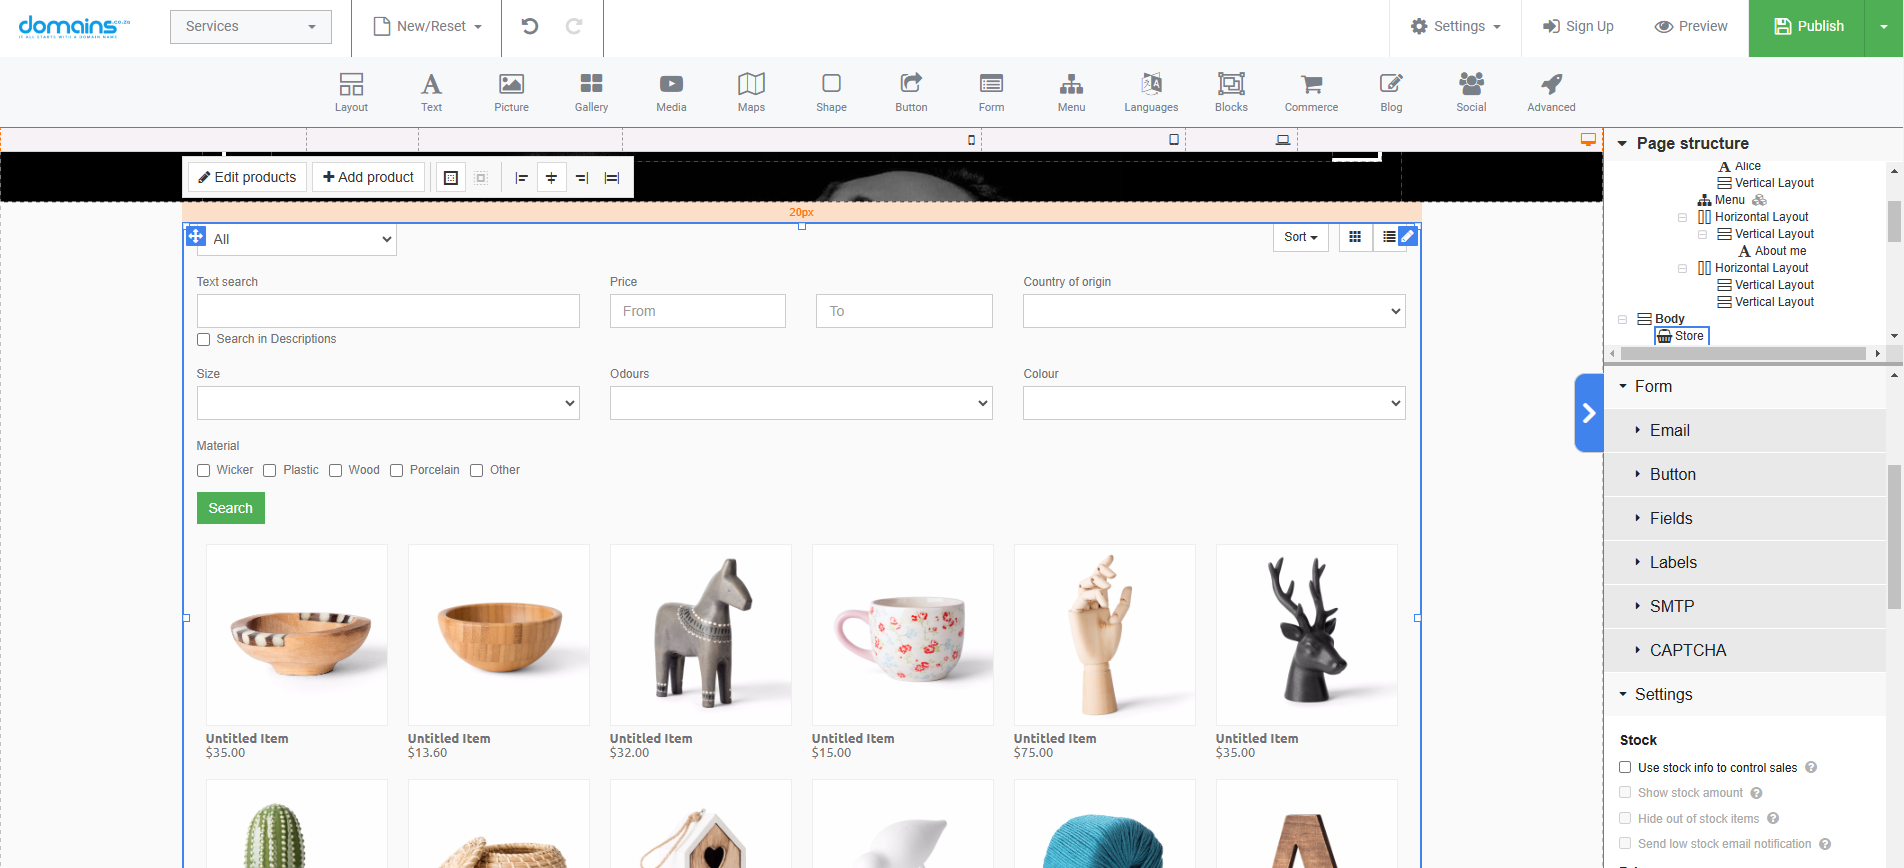Switch store to grid view icon
1904x868 pixels.
click(1355, 237)
